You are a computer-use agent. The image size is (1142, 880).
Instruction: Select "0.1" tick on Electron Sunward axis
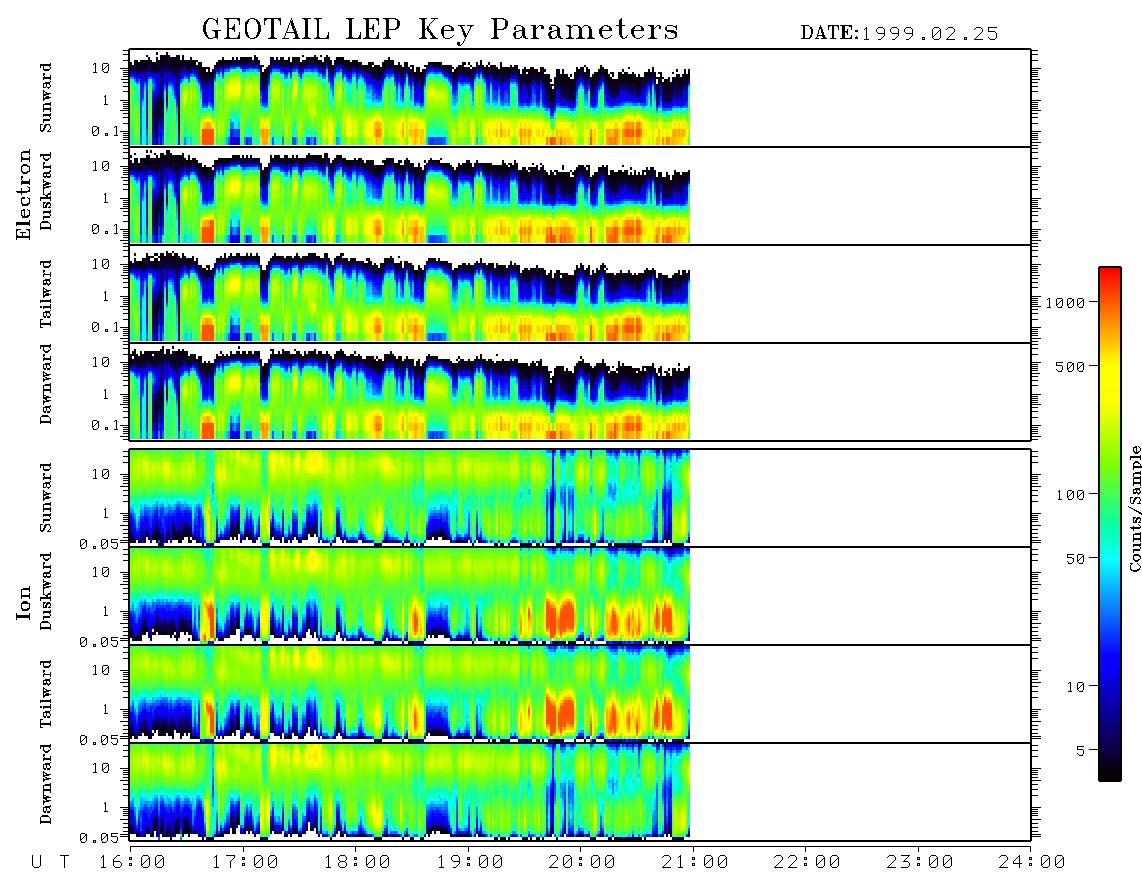coord(105,131)
